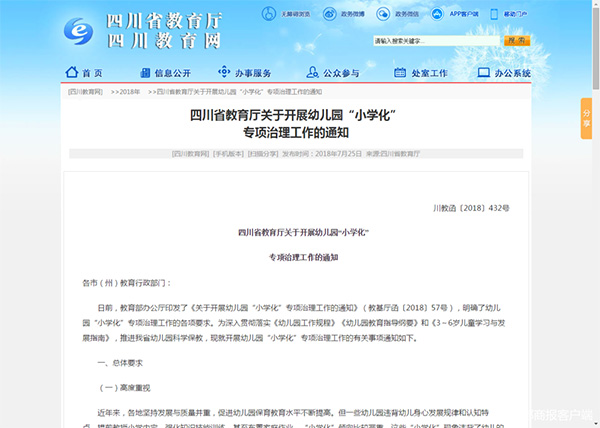Click [四川教育网] in the article meta bar
This screenshot has width=600, height=428.
(x=190, y=154)
